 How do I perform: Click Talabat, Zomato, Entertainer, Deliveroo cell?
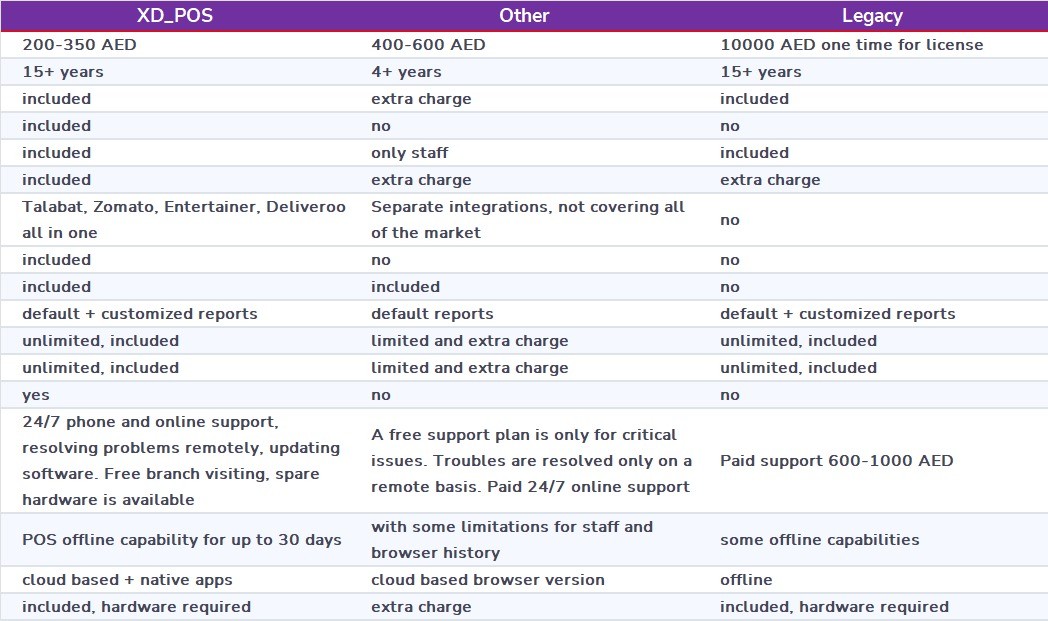[x=183, y=207]
